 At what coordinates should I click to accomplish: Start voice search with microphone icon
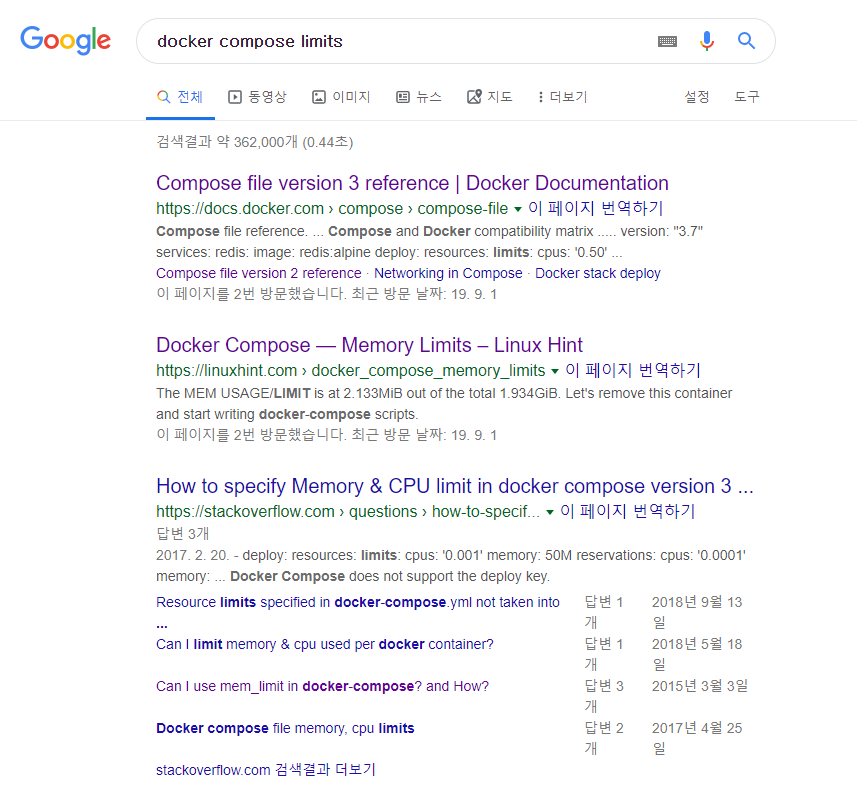pyautogui.click(x=707, y=41)
